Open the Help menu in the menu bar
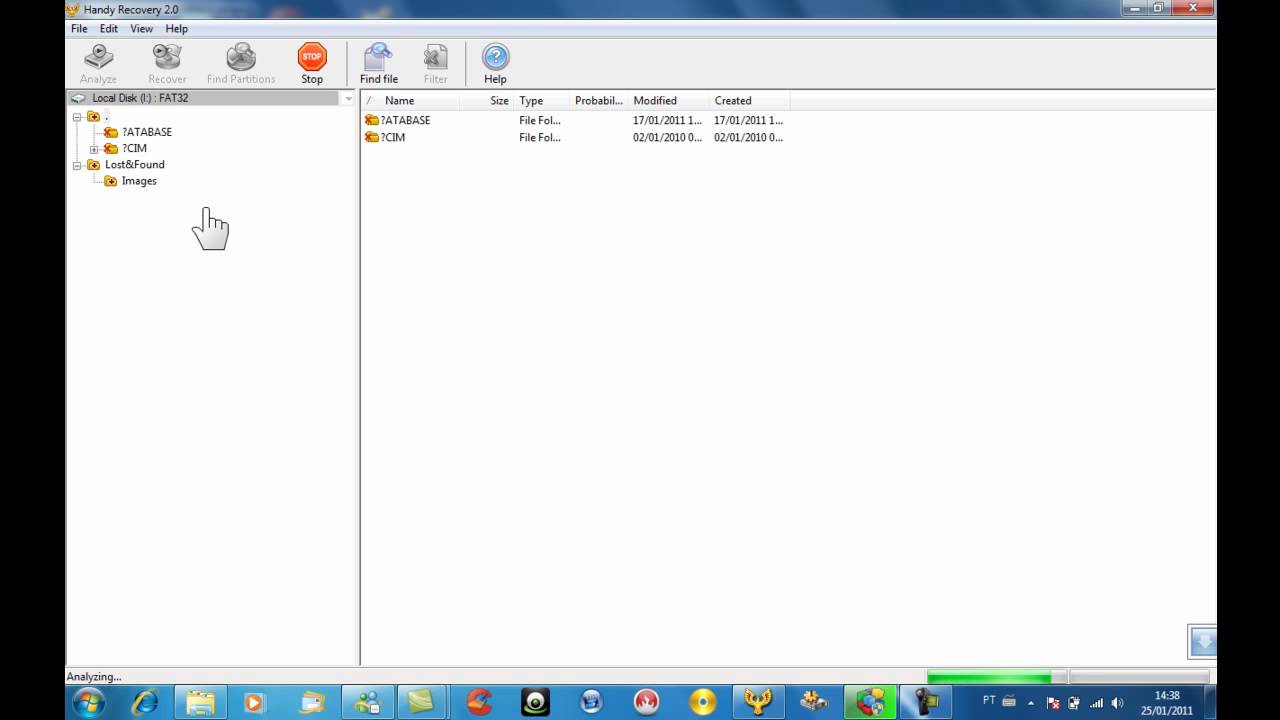 [x=177, y=29]
